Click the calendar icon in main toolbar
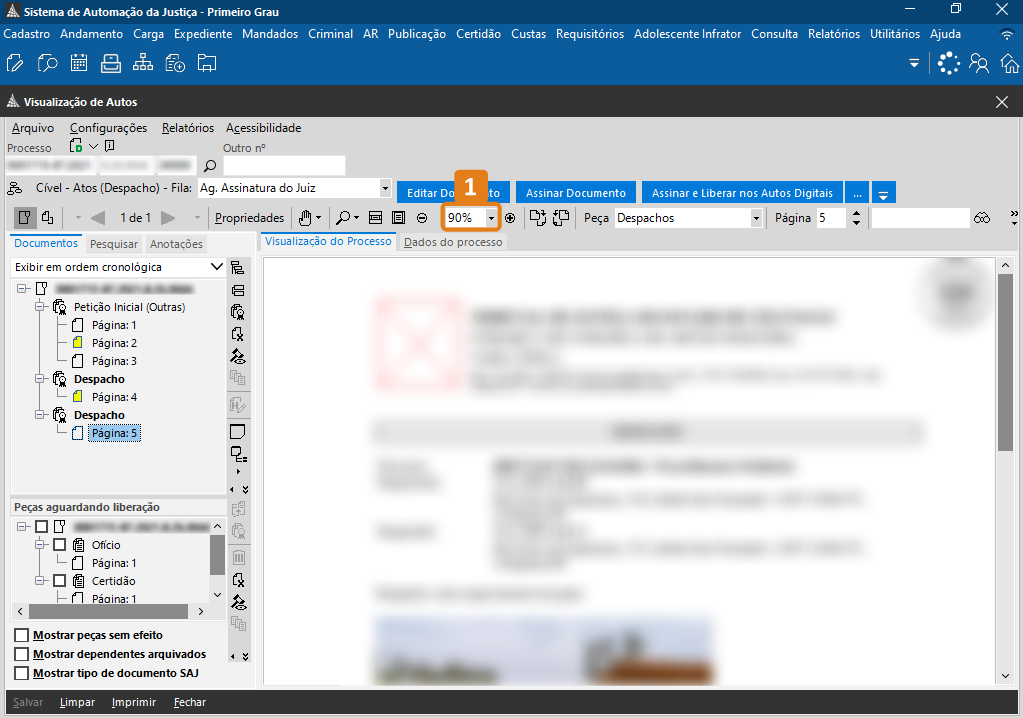Viewport: 1023px width, 718px height. 79,64
